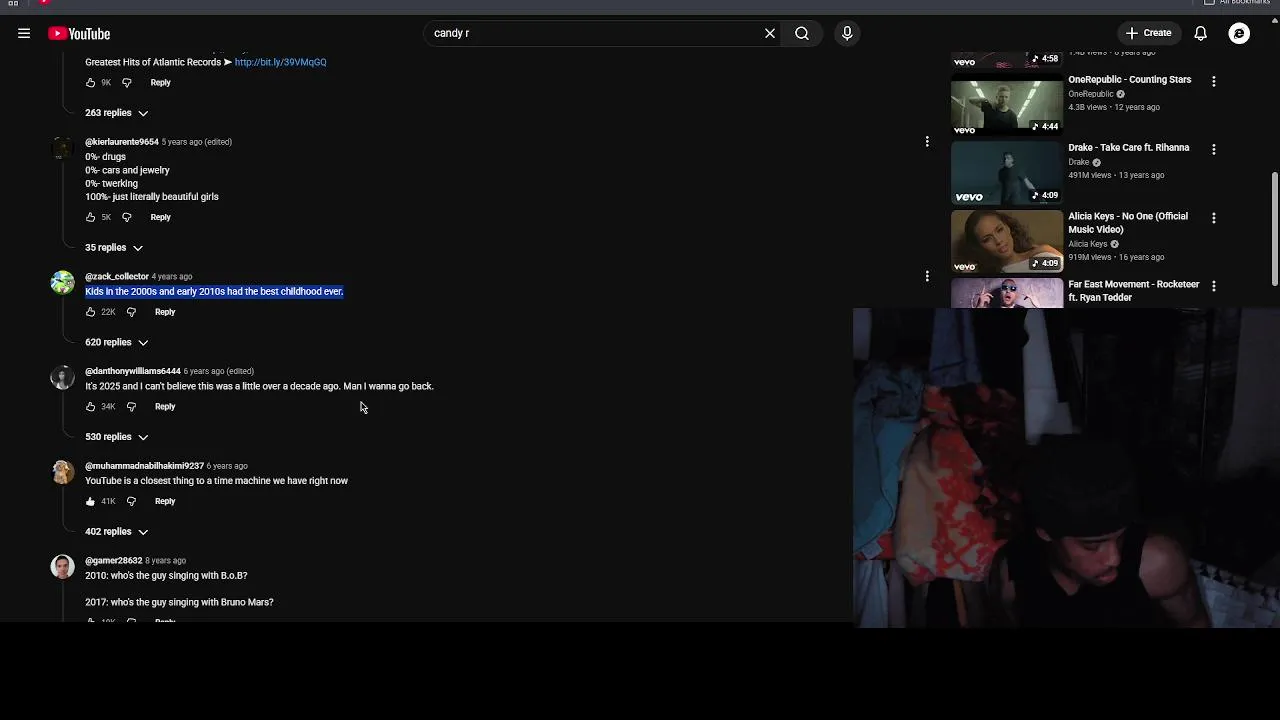Reply to @kierlaurente9654 comment
Image resolution: width=1280 pixels, height=720 pixels.
160,217
